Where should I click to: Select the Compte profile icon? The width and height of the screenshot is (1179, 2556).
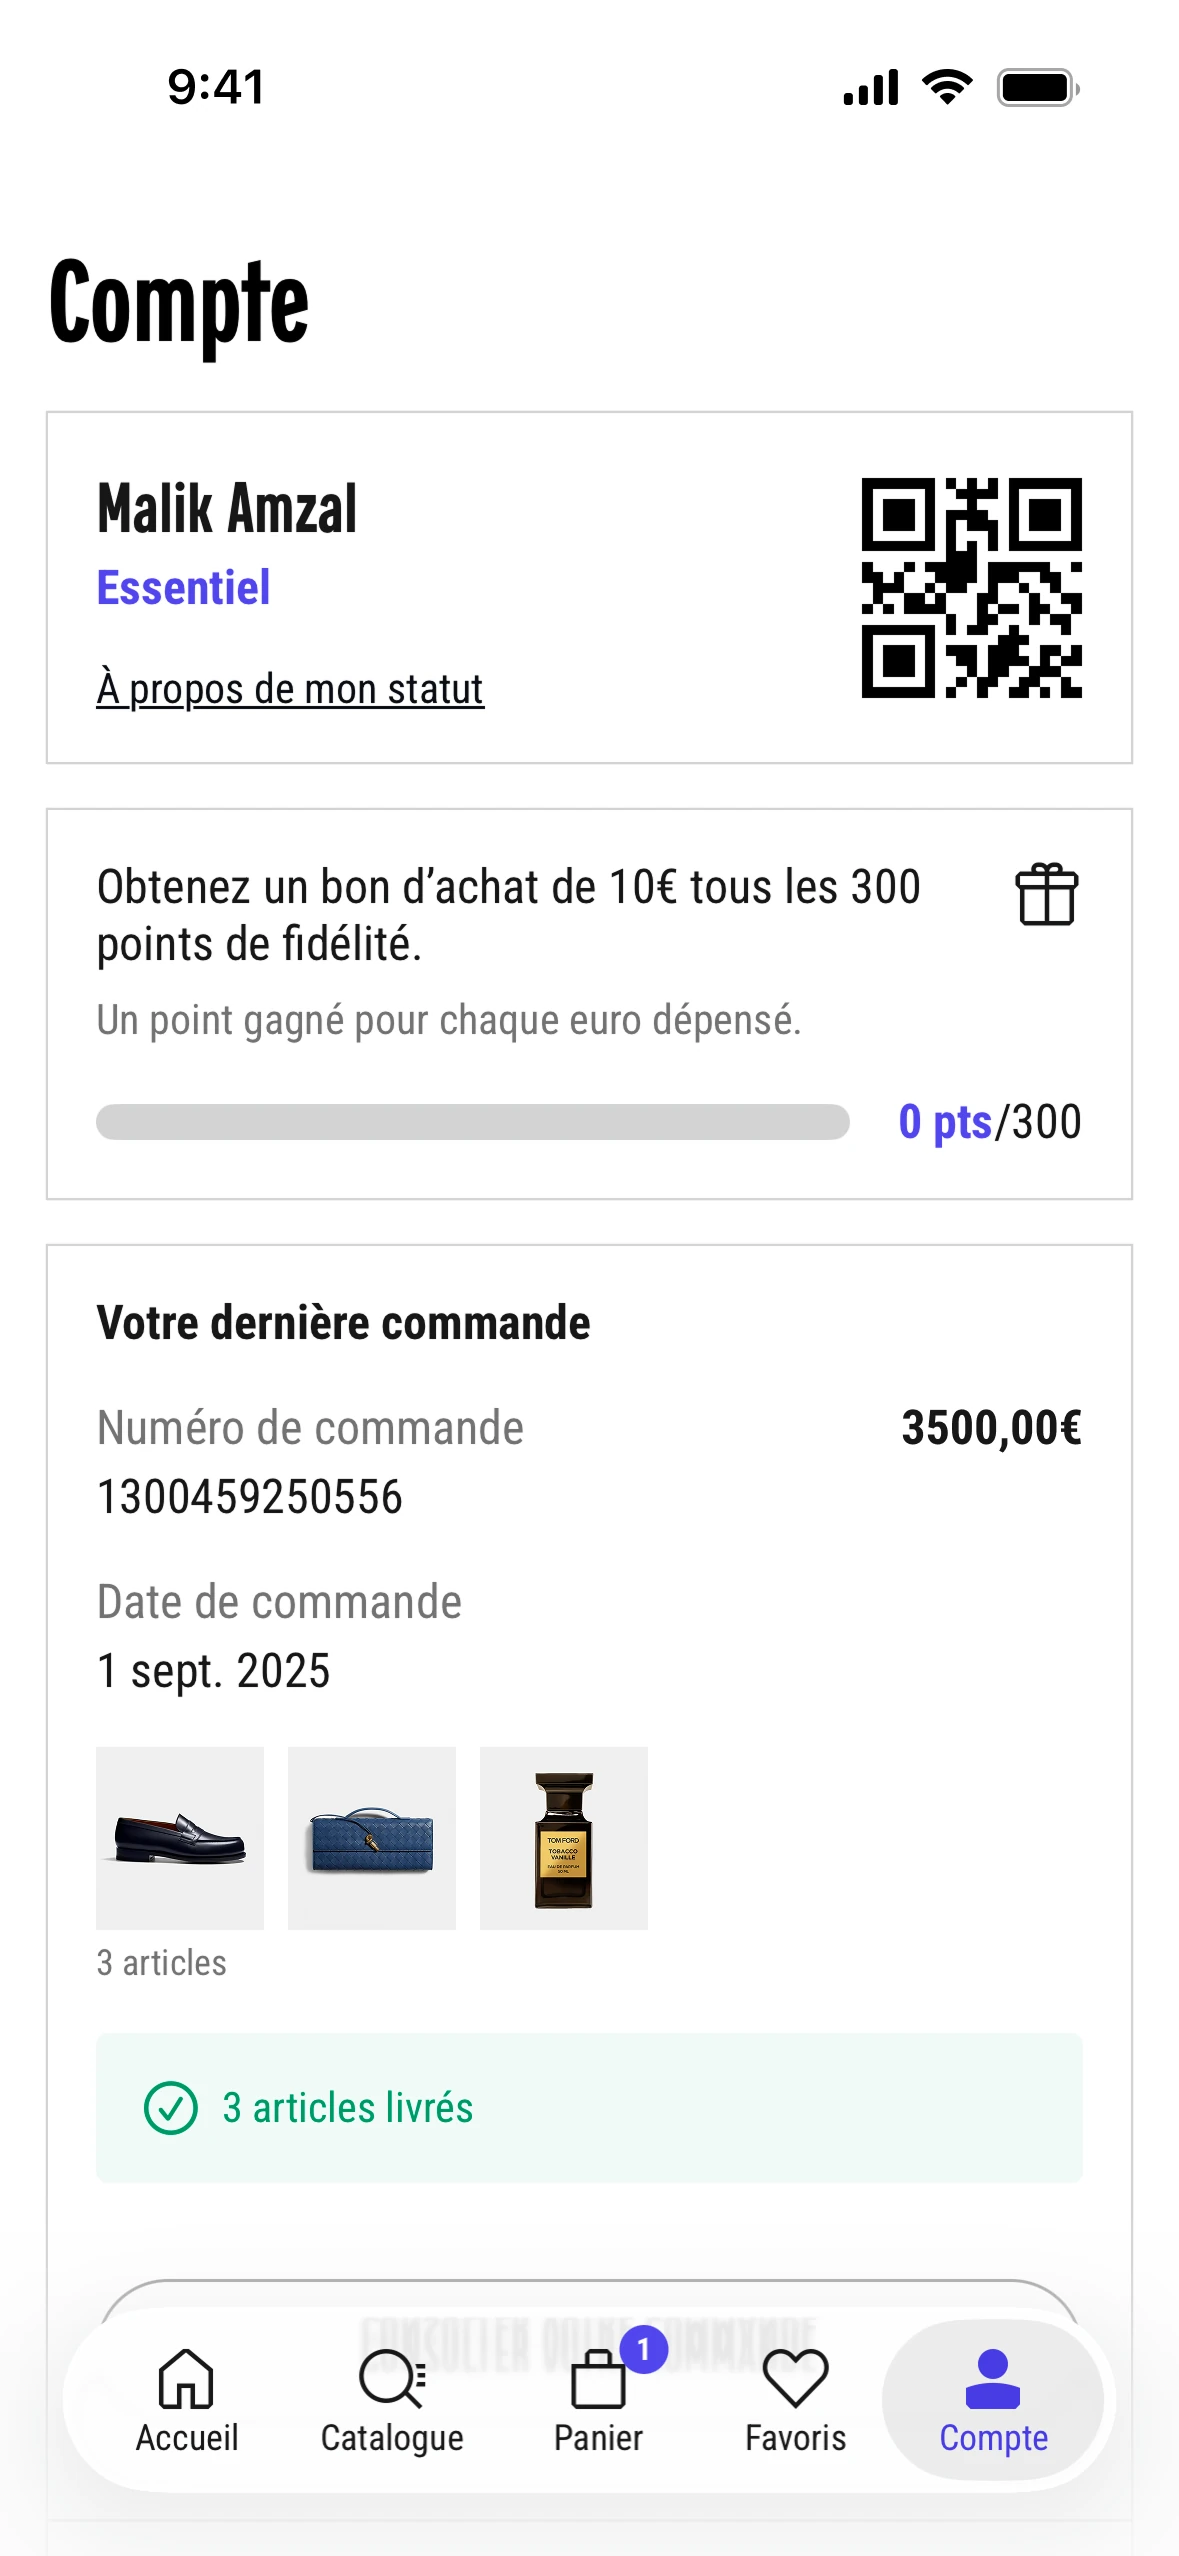[x=992, y=2378]
